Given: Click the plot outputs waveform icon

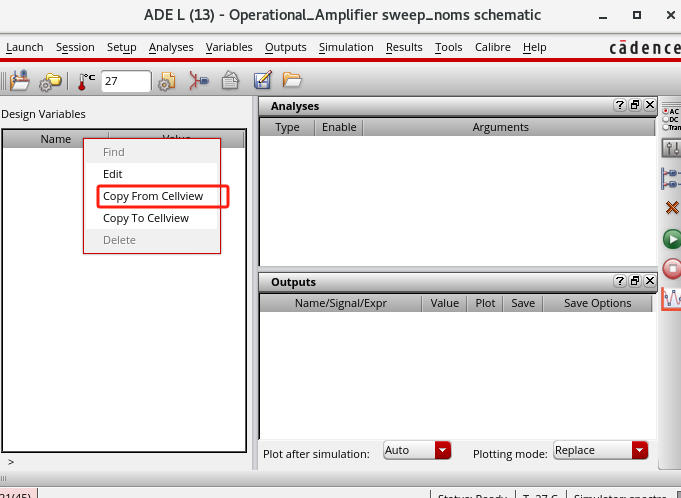Looking at the screenshot, I should (x=671, y=299).
